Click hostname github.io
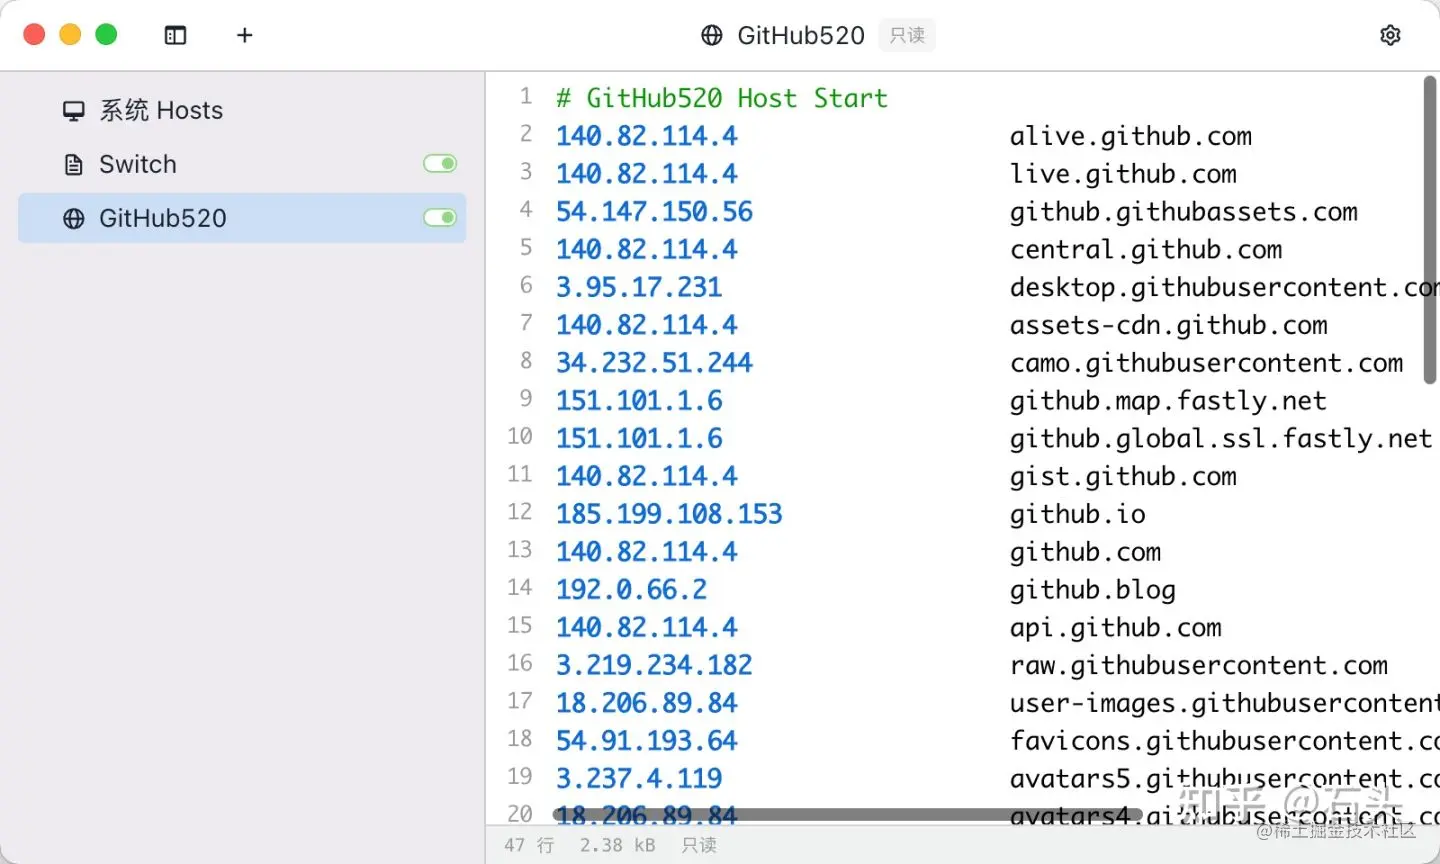 click(1078, 514)
